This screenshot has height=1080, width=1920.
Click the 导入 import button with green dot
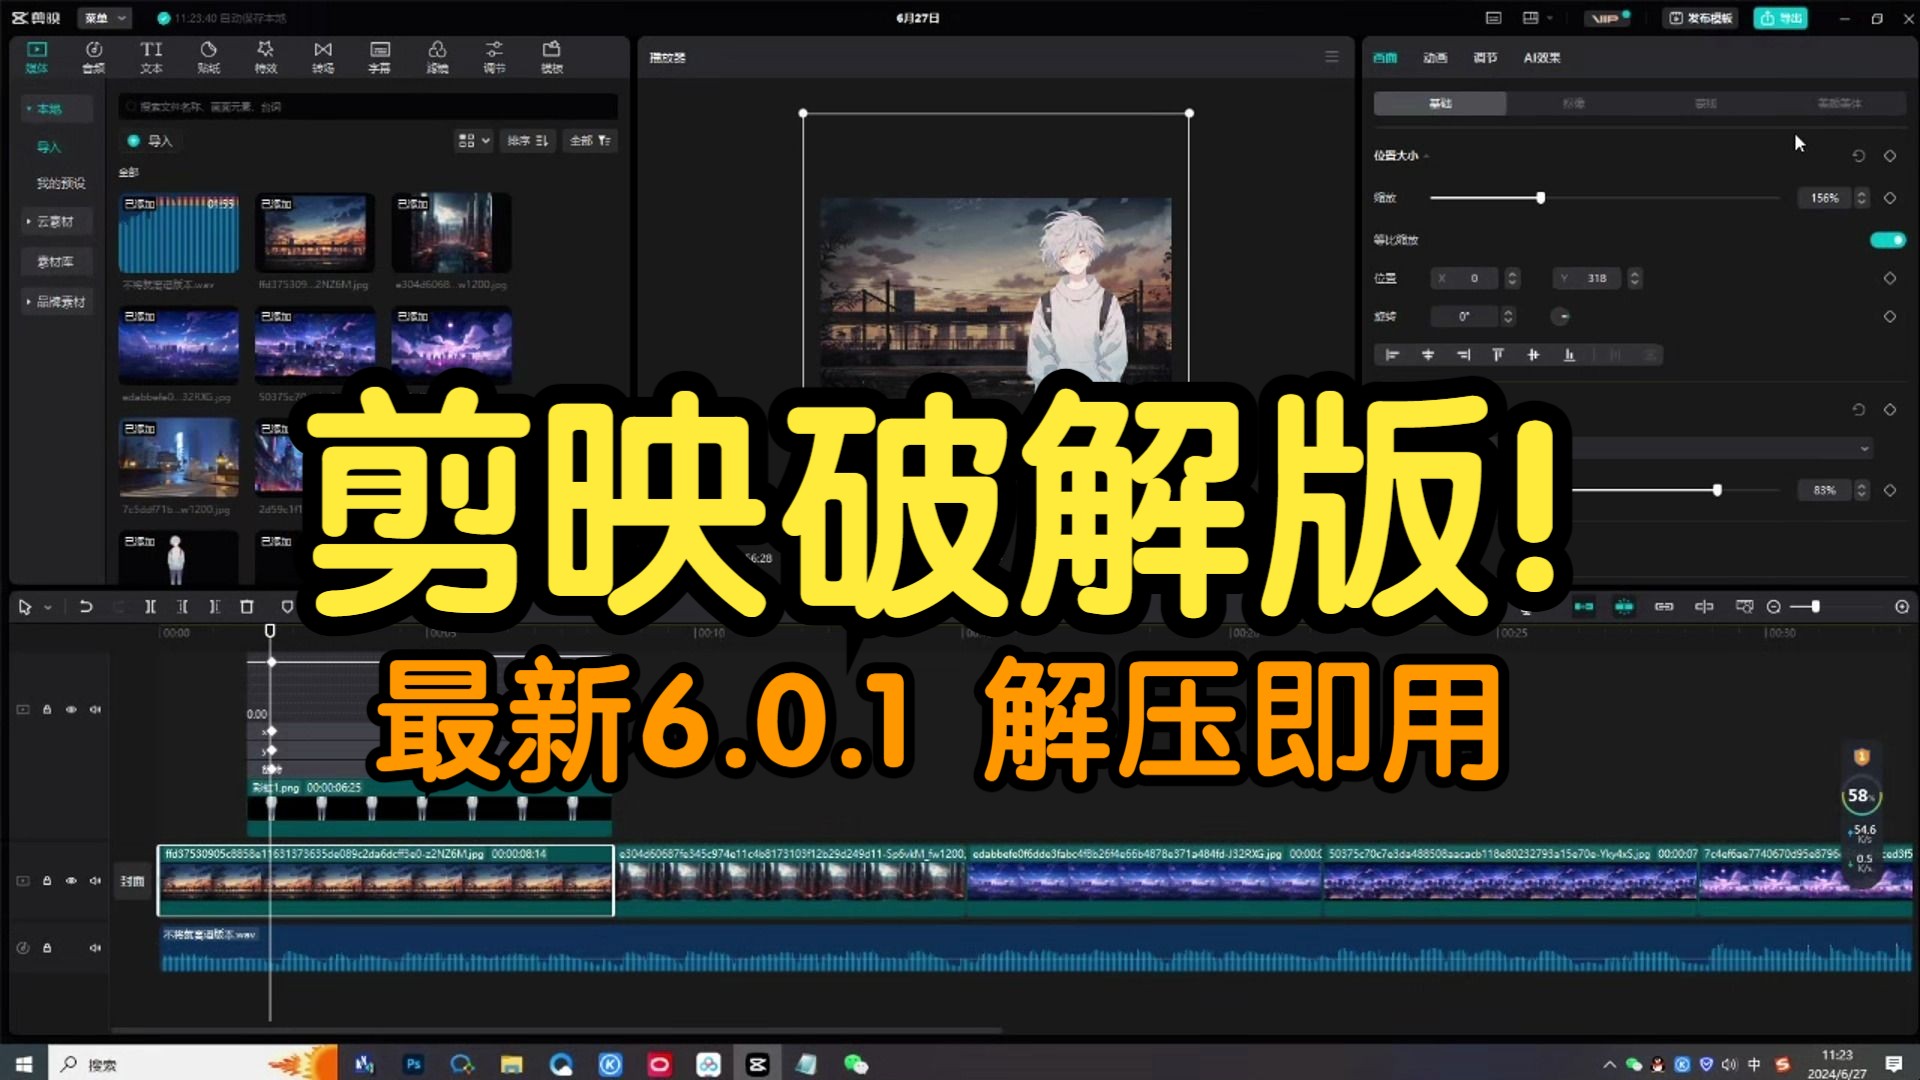(x=150, y=141)
